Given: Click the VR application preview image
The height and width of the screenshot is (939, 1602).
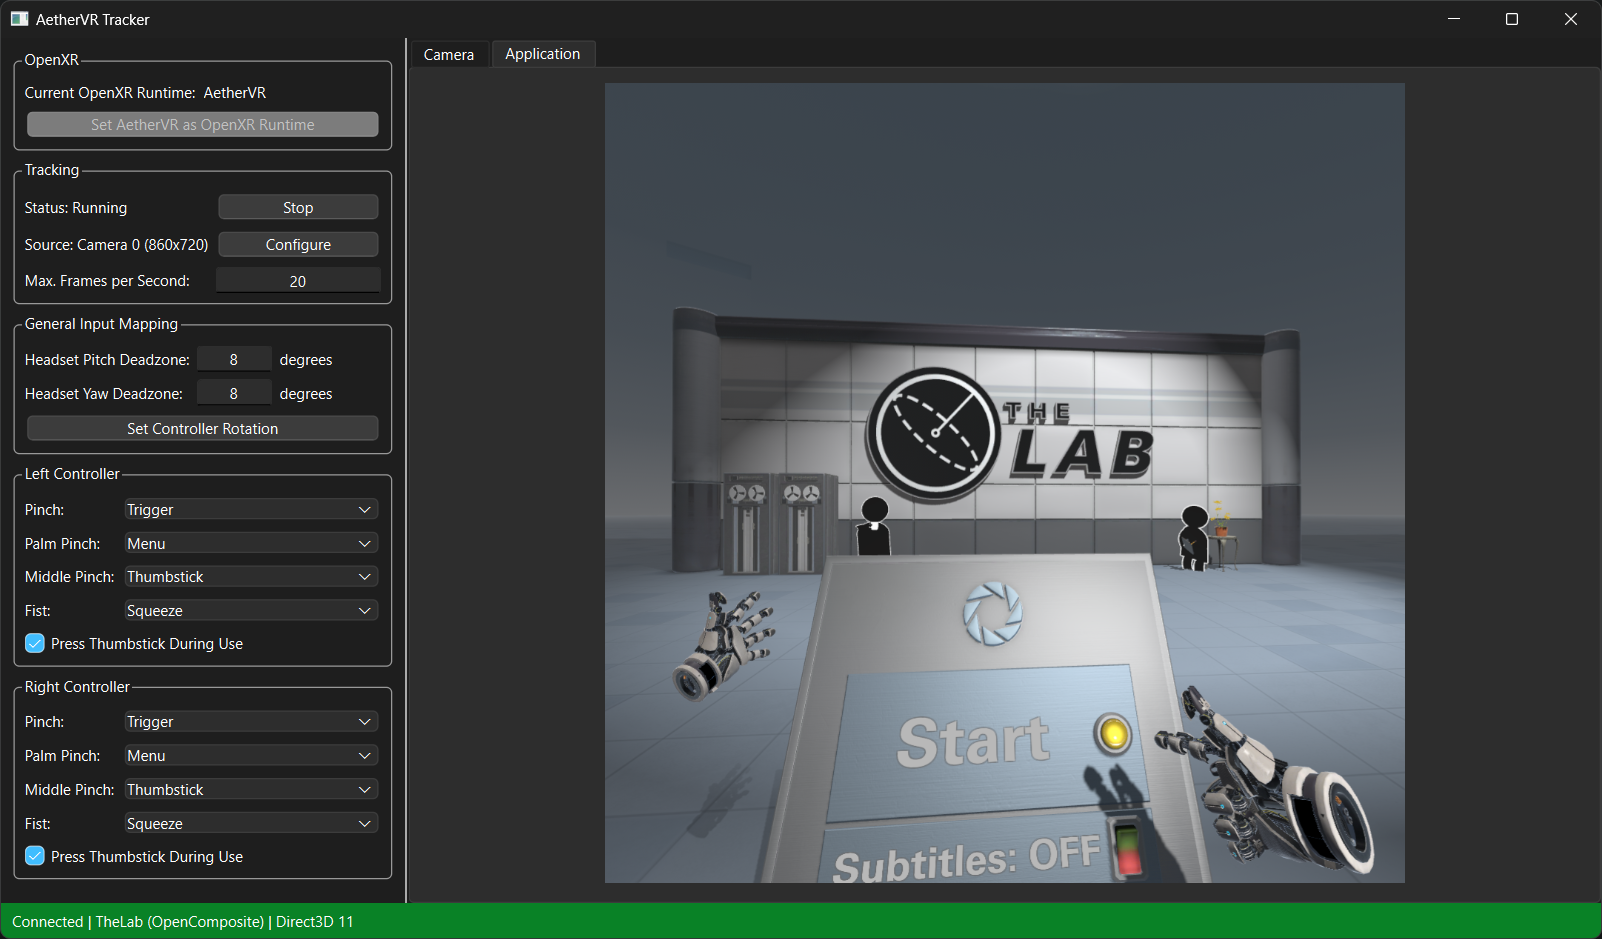Looking at the screenshot, I should 1005,483.
